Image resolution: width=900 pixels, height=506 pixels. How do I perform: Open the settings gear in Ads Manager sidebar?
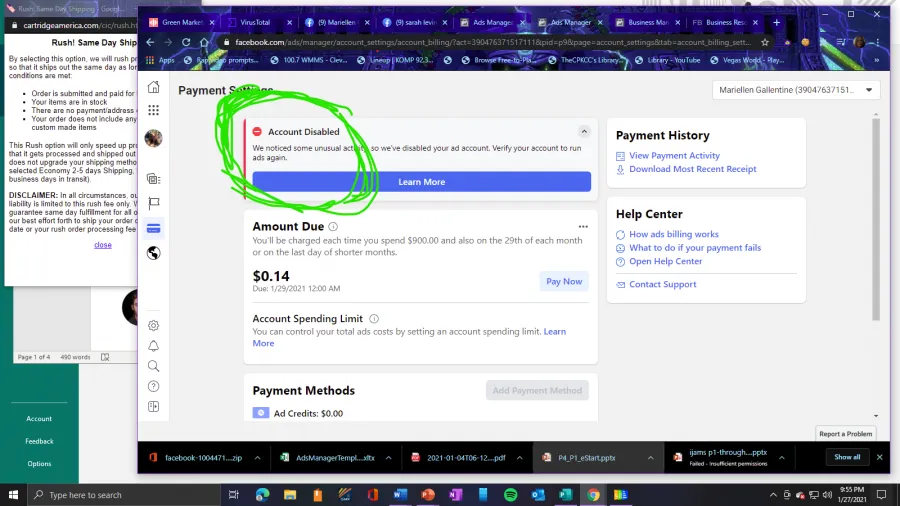point(153,325)
